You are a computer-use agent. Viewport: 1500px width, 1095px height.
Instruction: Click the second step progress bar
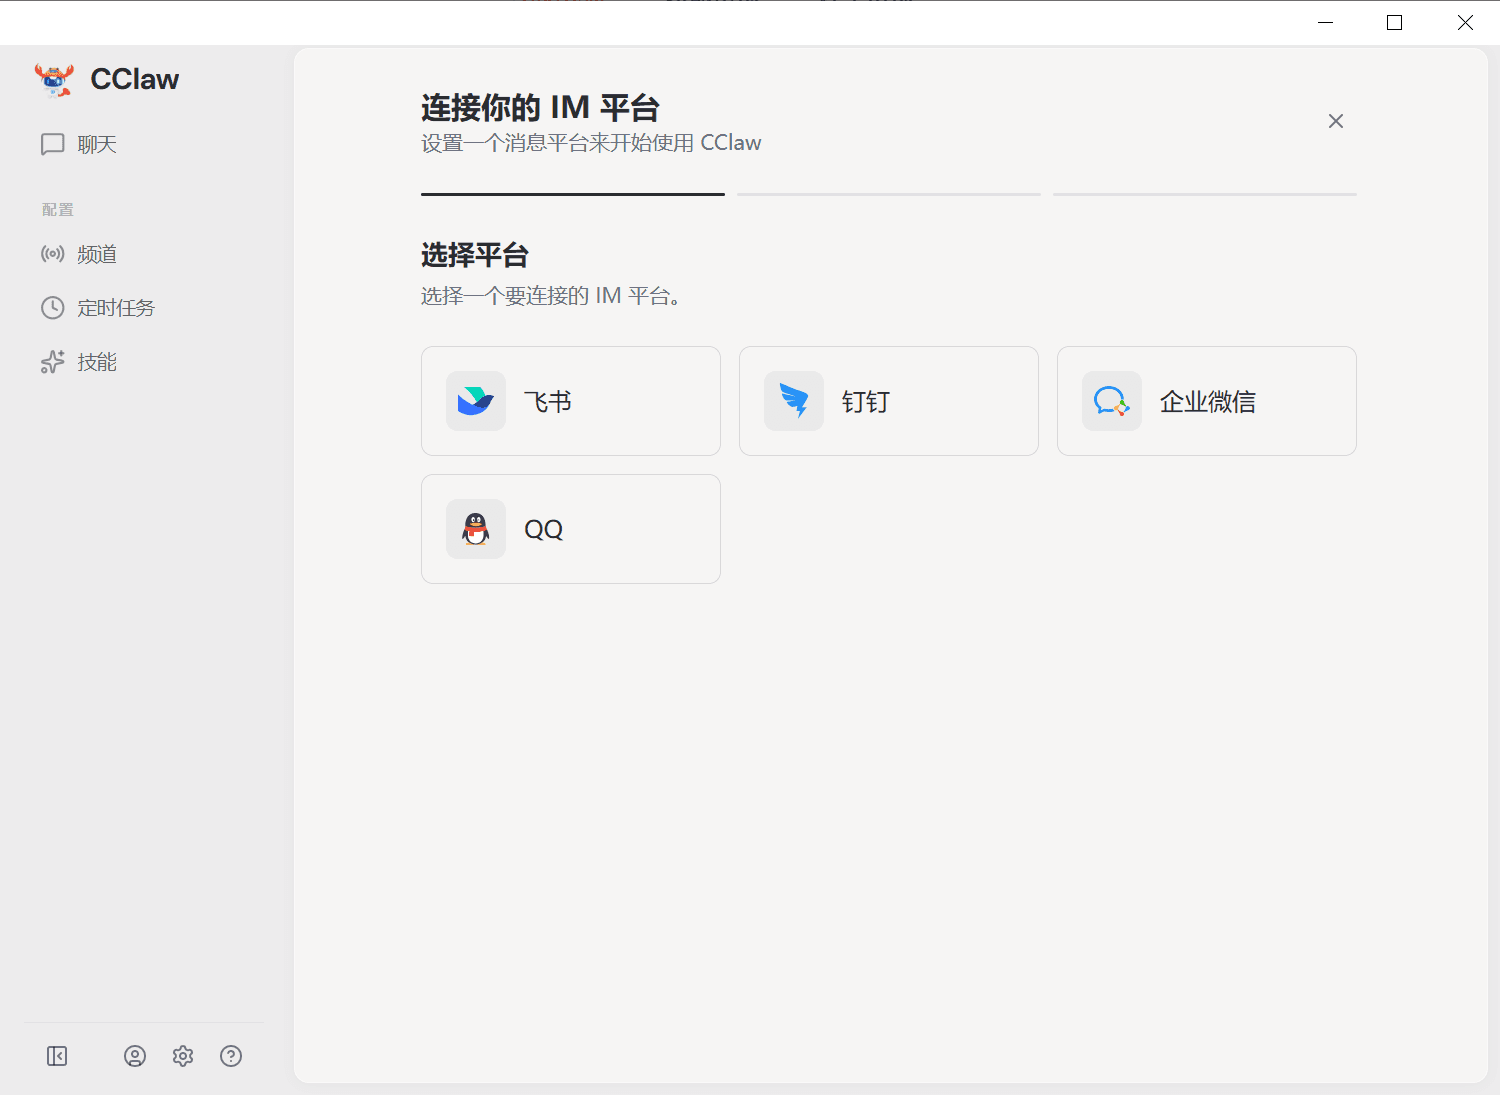pyautogui.click(x=889, y=194)
